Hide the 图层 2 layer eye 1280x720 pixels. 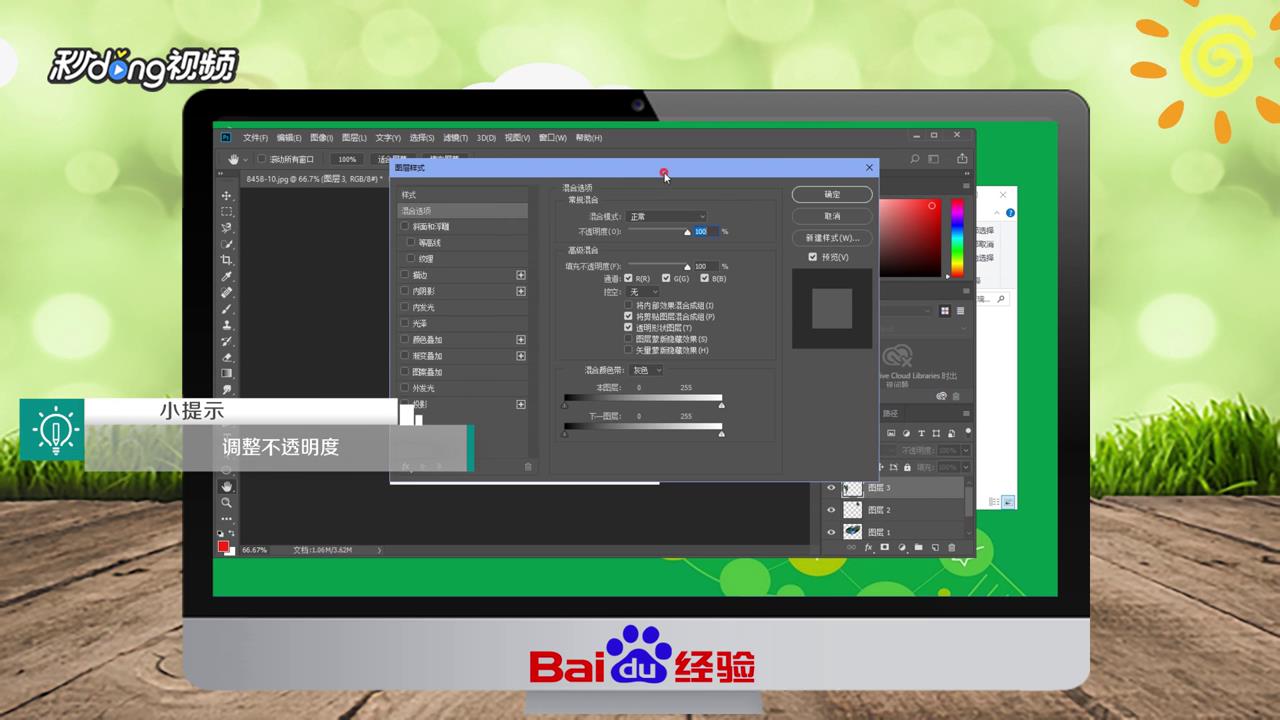click(830, 510)
